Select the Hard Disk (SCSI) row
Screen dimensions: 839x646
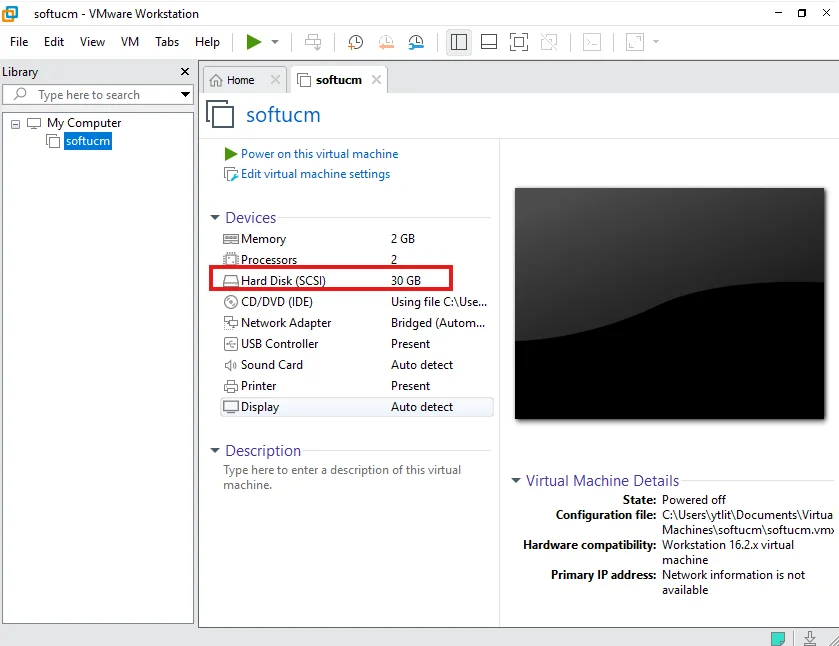point(356,280)
